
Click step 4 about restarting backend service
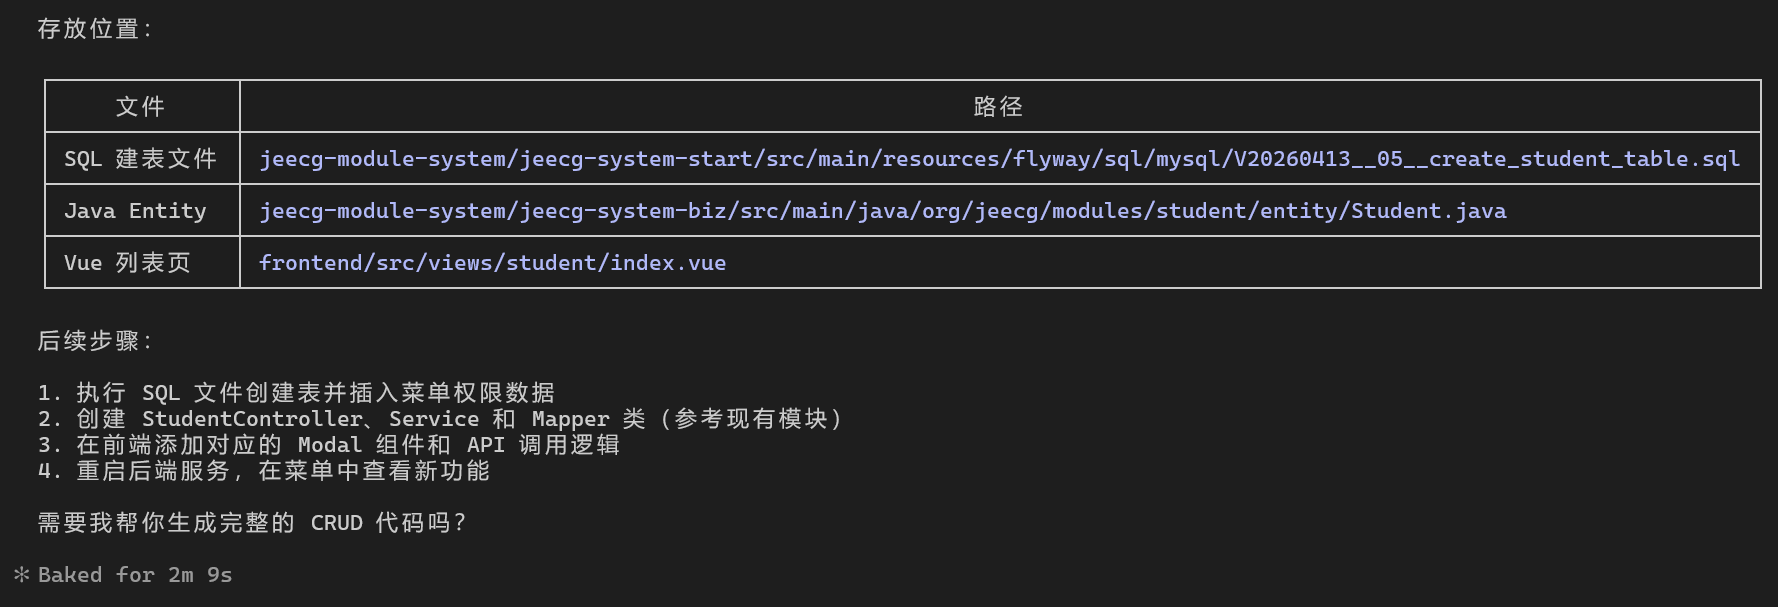[264, 471]
